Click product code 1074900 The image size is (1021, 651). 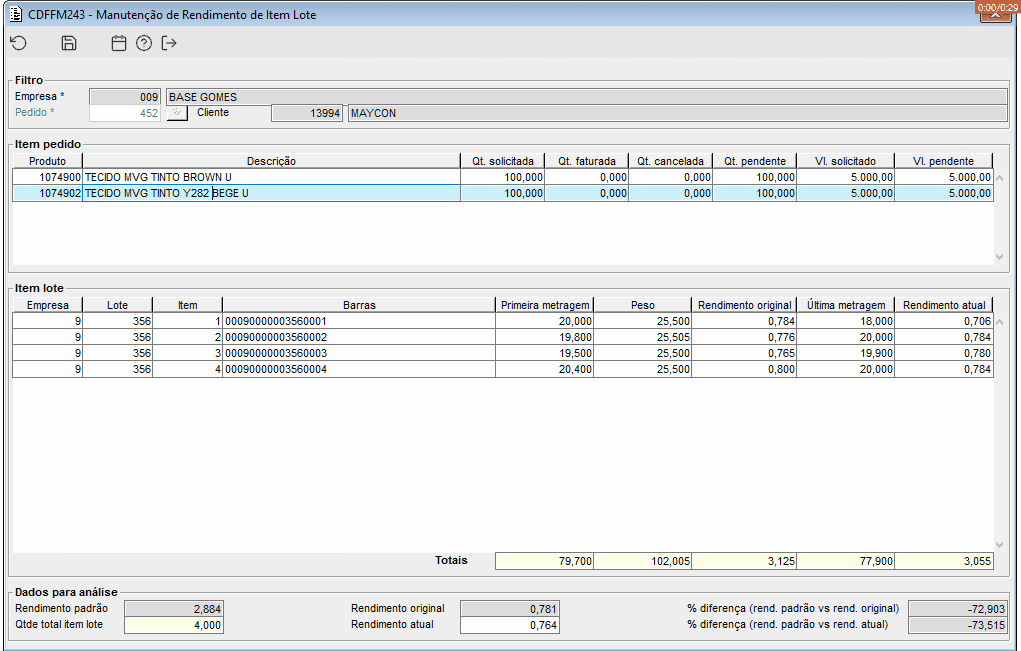pyautogui.click(x=48, y=177)
